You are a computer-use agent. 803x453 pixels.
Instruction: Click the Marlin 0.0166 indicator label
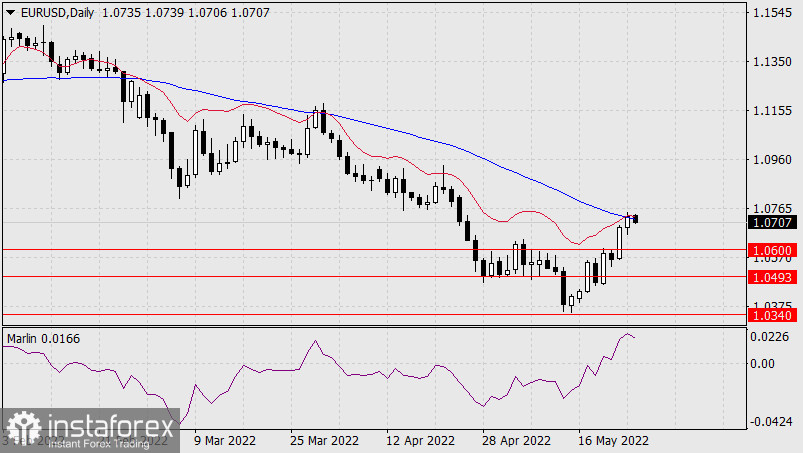pos(44,338)
